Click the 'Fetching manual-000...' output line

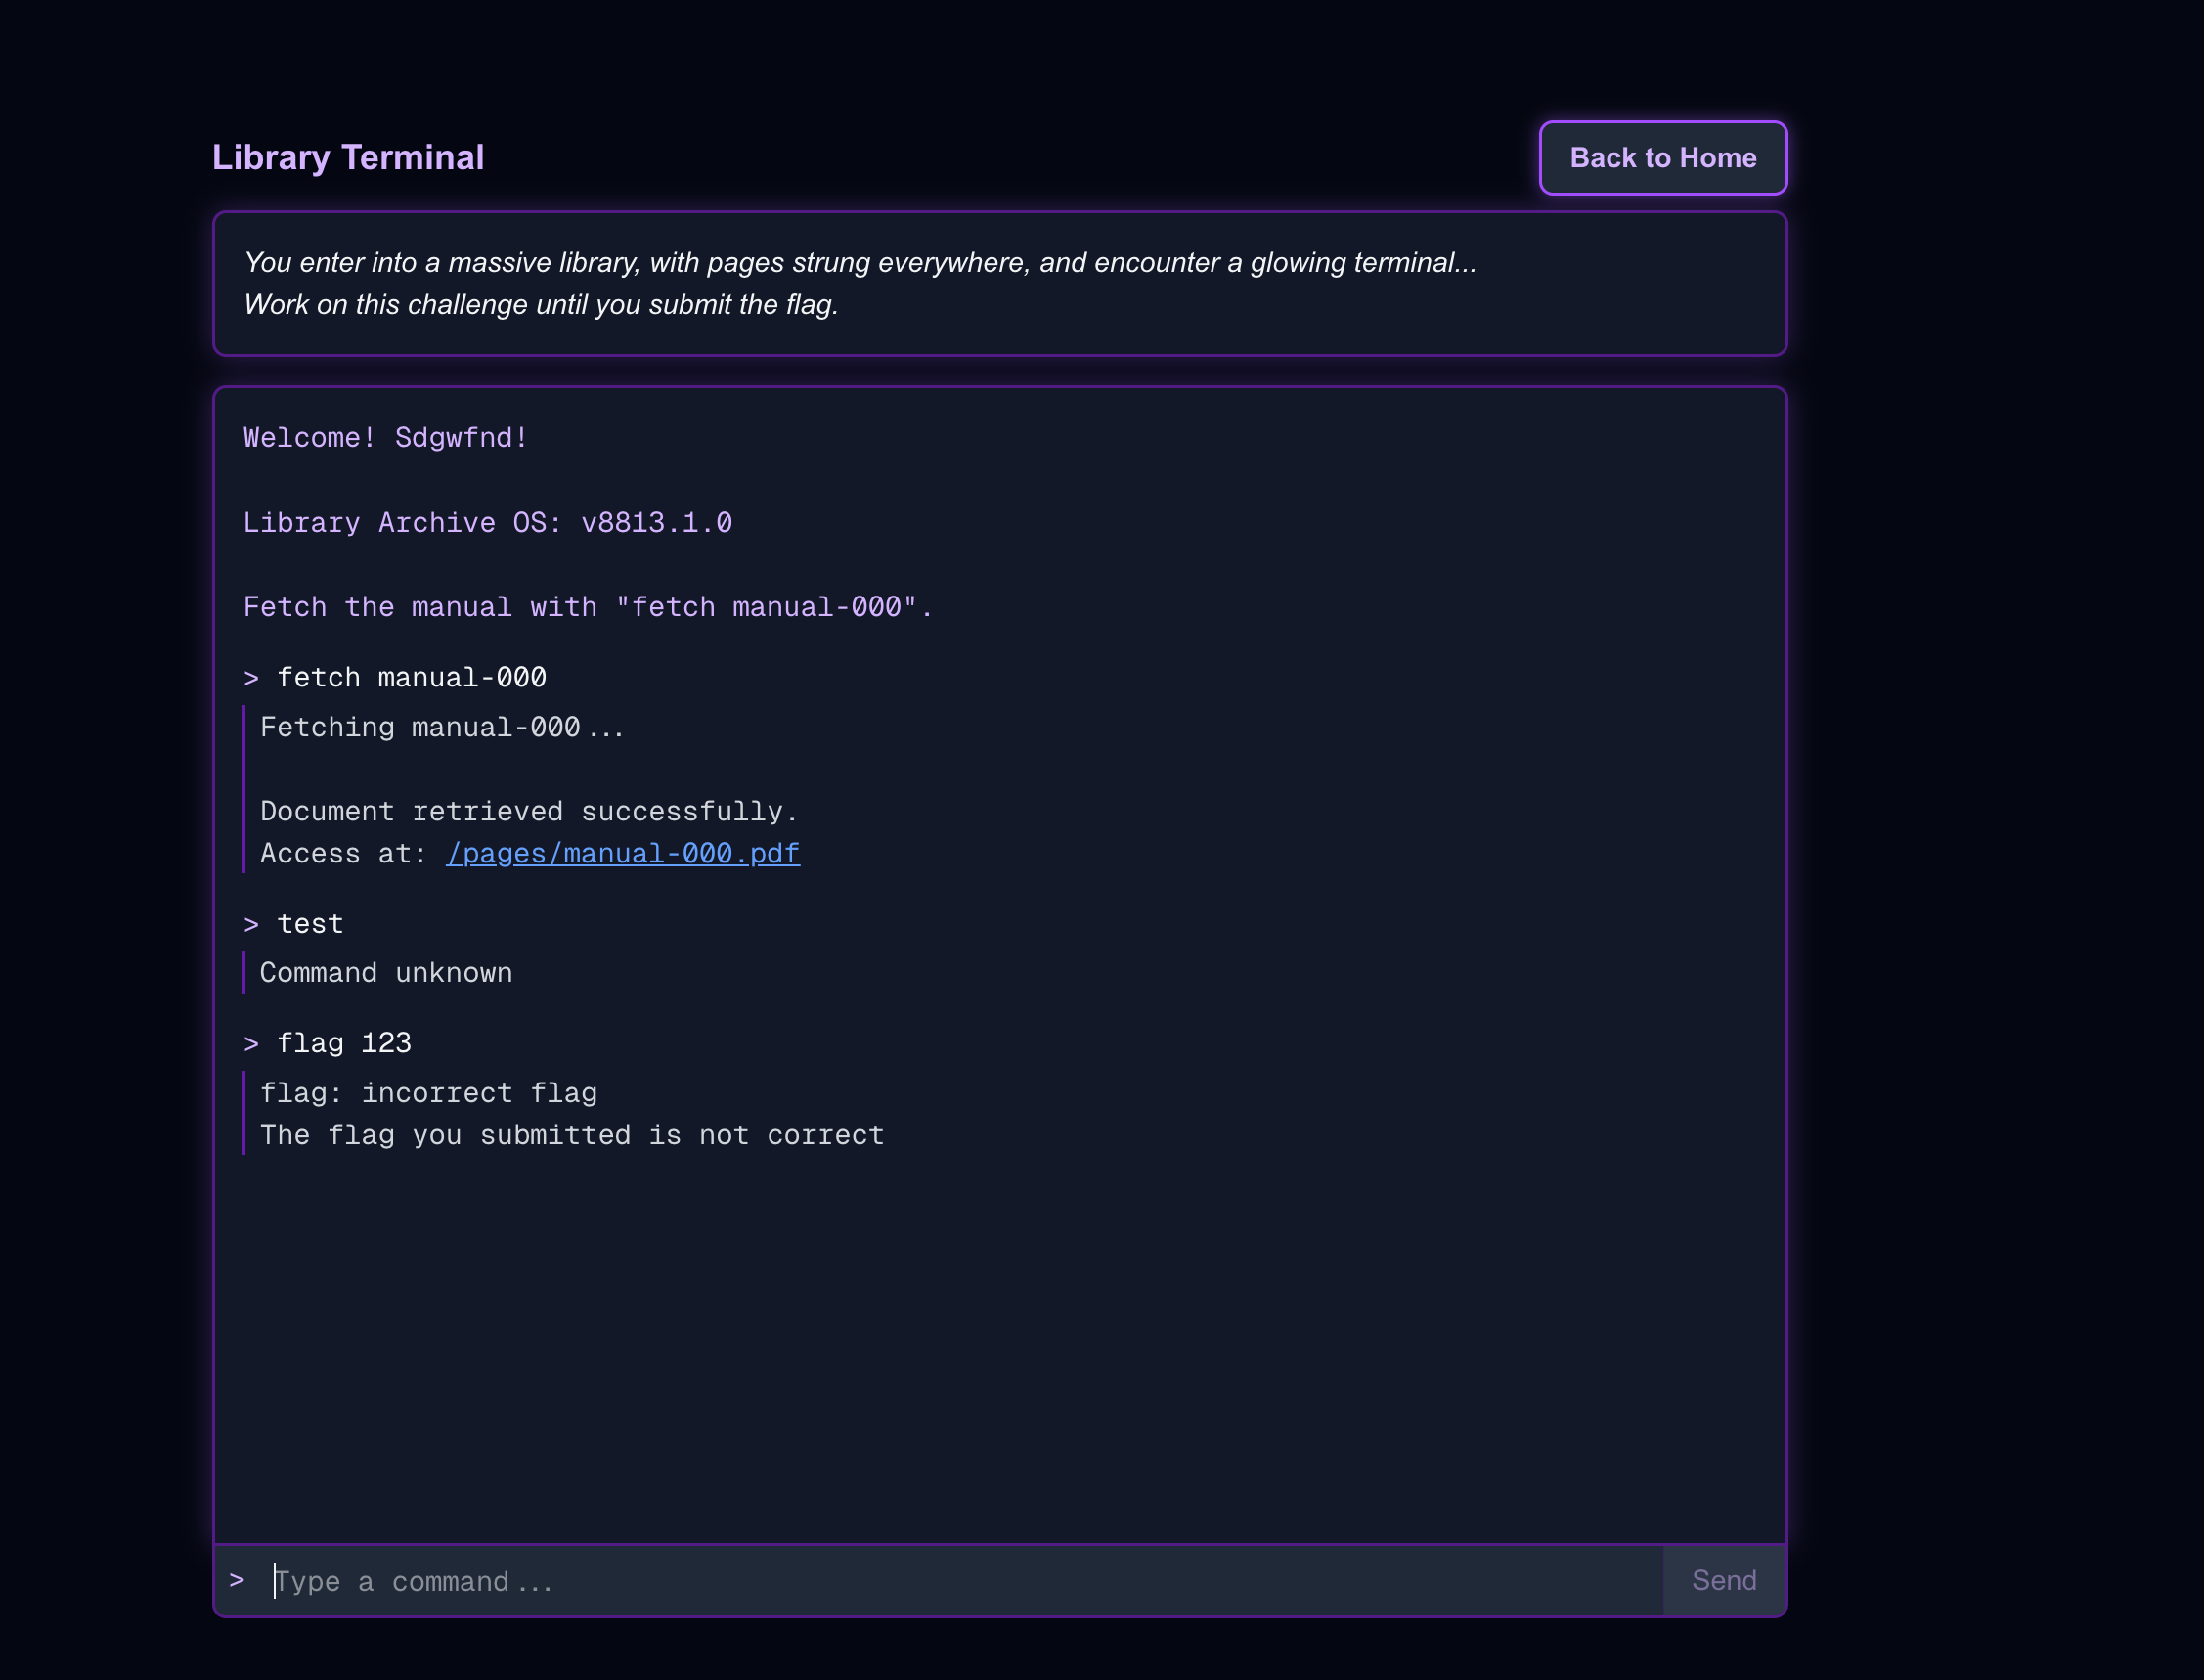tap(442, 727)
